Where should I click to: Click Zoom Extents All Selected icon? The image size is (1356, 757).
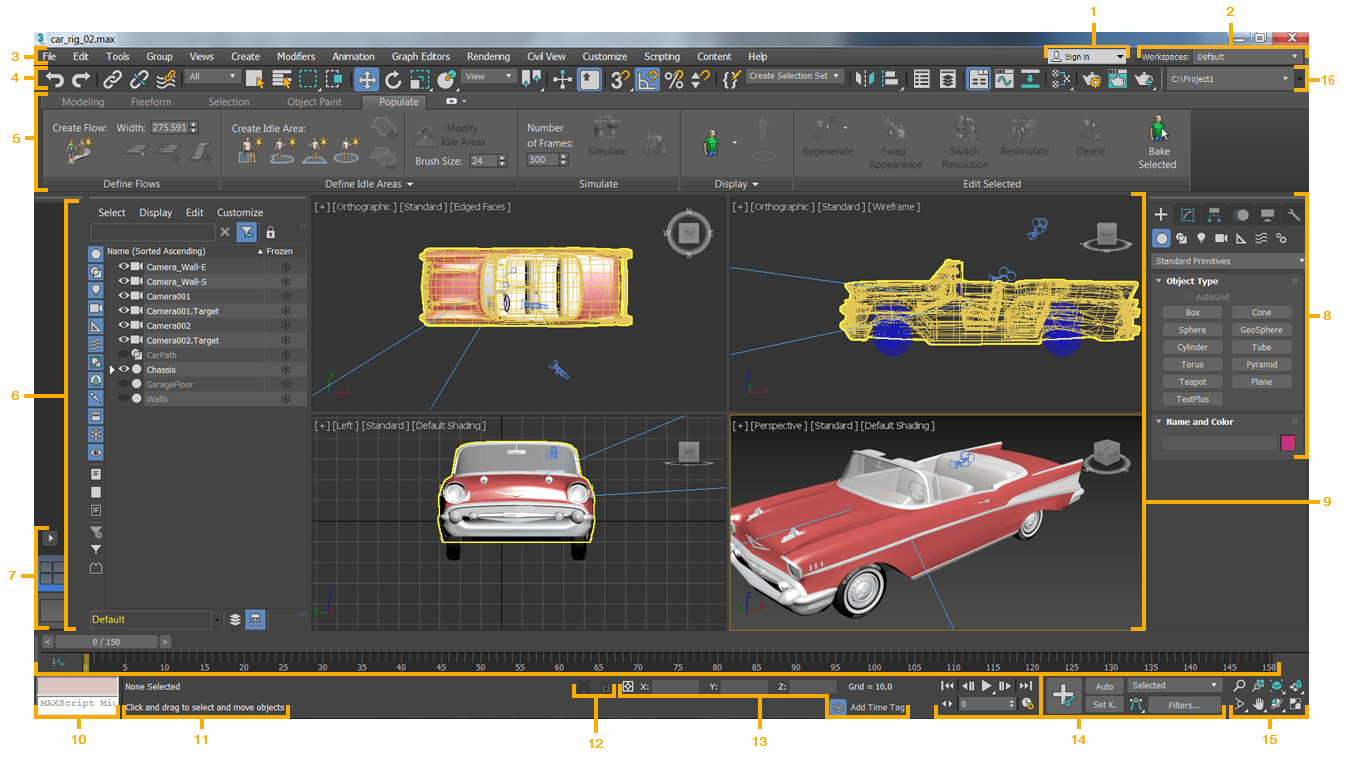click(1296, 686)
